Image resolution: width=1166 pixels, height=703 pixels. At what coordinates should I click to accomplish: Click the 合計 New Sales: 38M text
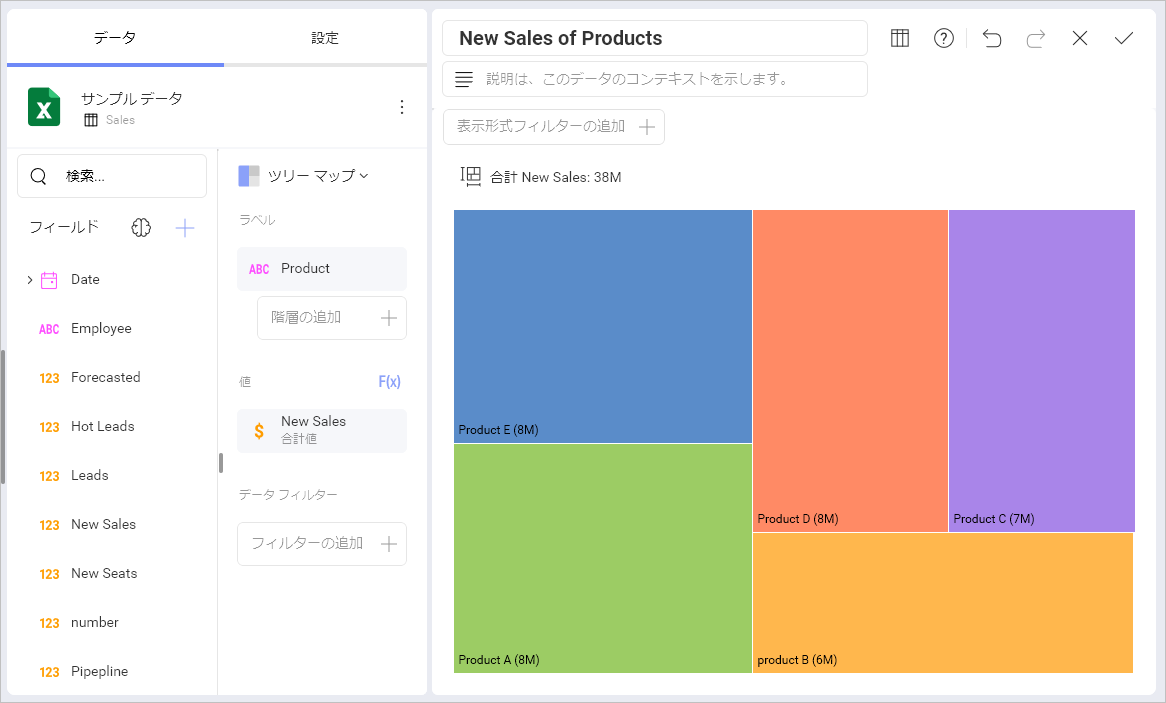pyautogui.click(x=555, y=178)
